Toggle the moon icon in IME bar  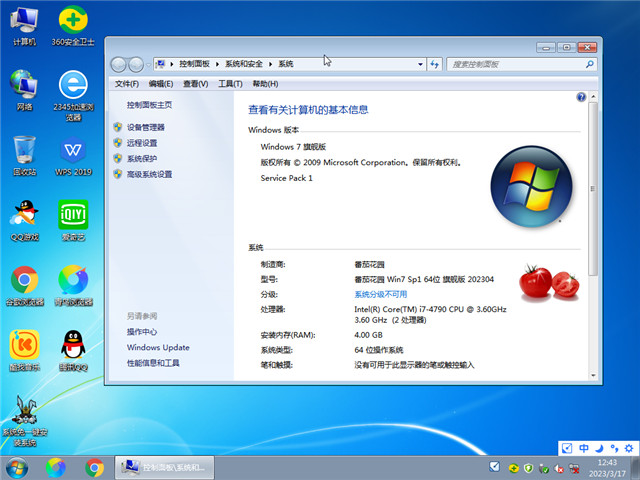[x=599, y=448]
